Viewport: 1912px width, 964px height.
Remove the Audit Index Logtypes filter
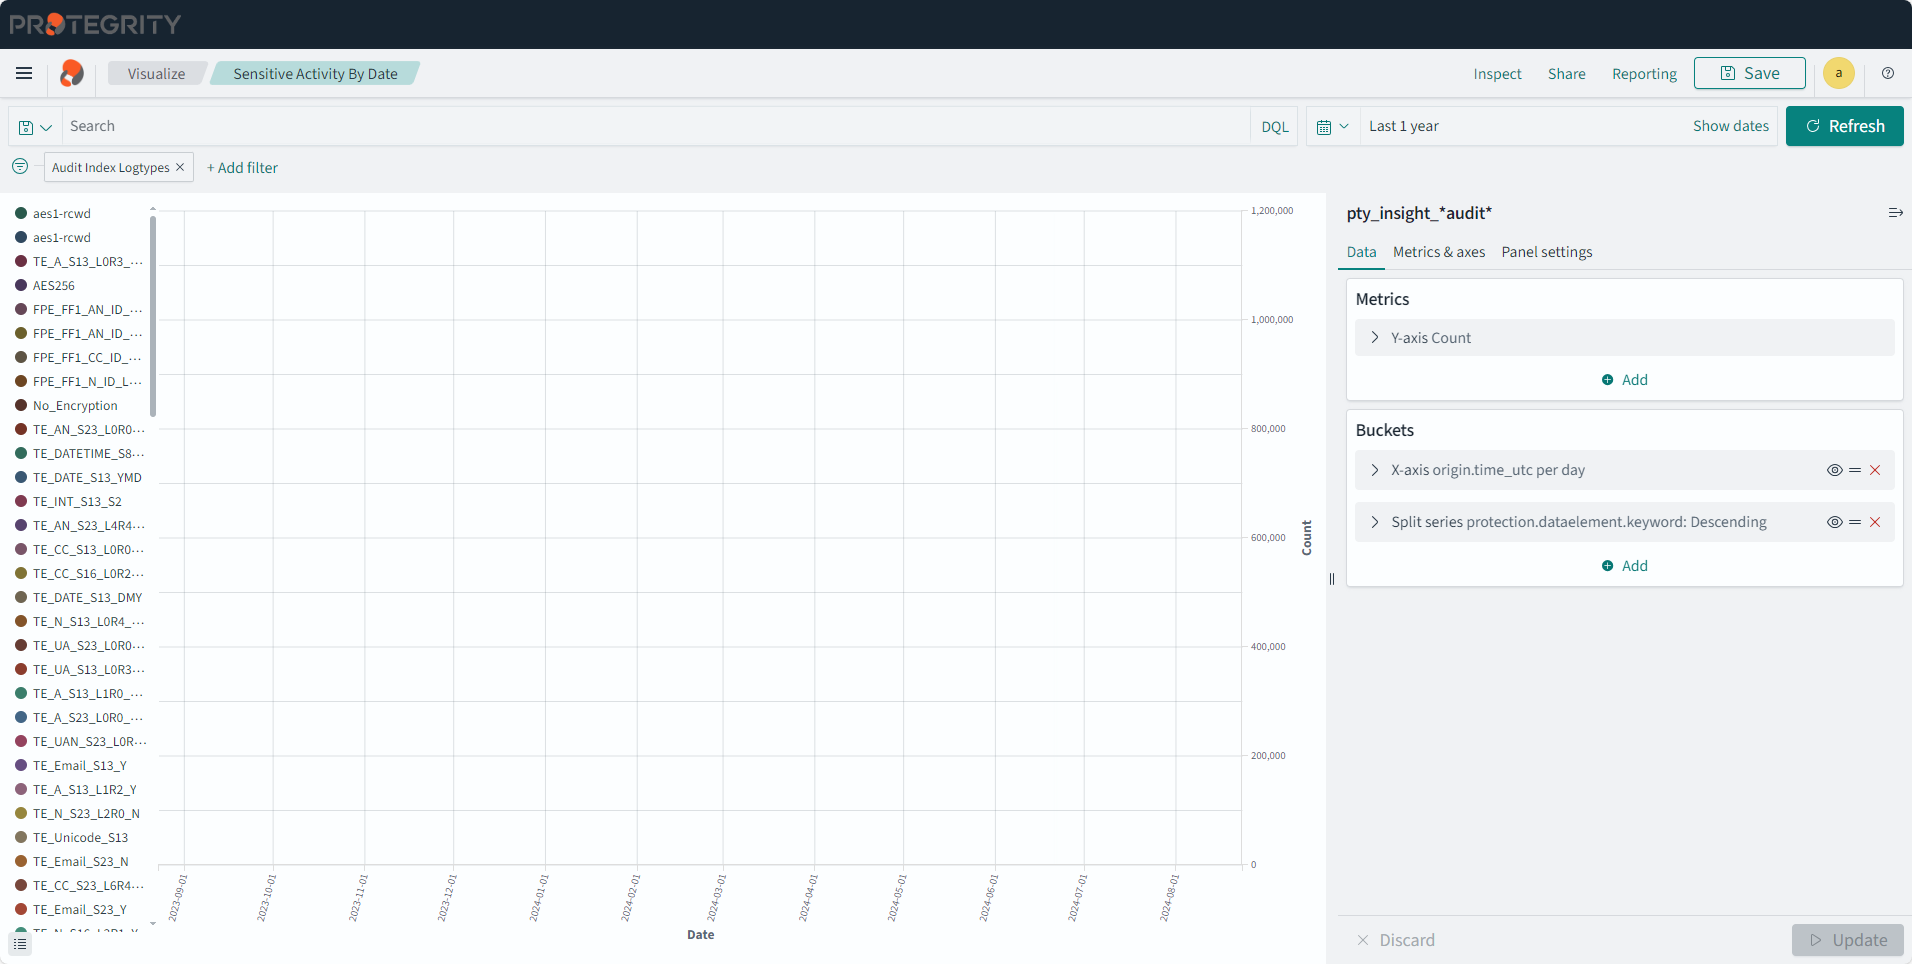pos(180,167)
